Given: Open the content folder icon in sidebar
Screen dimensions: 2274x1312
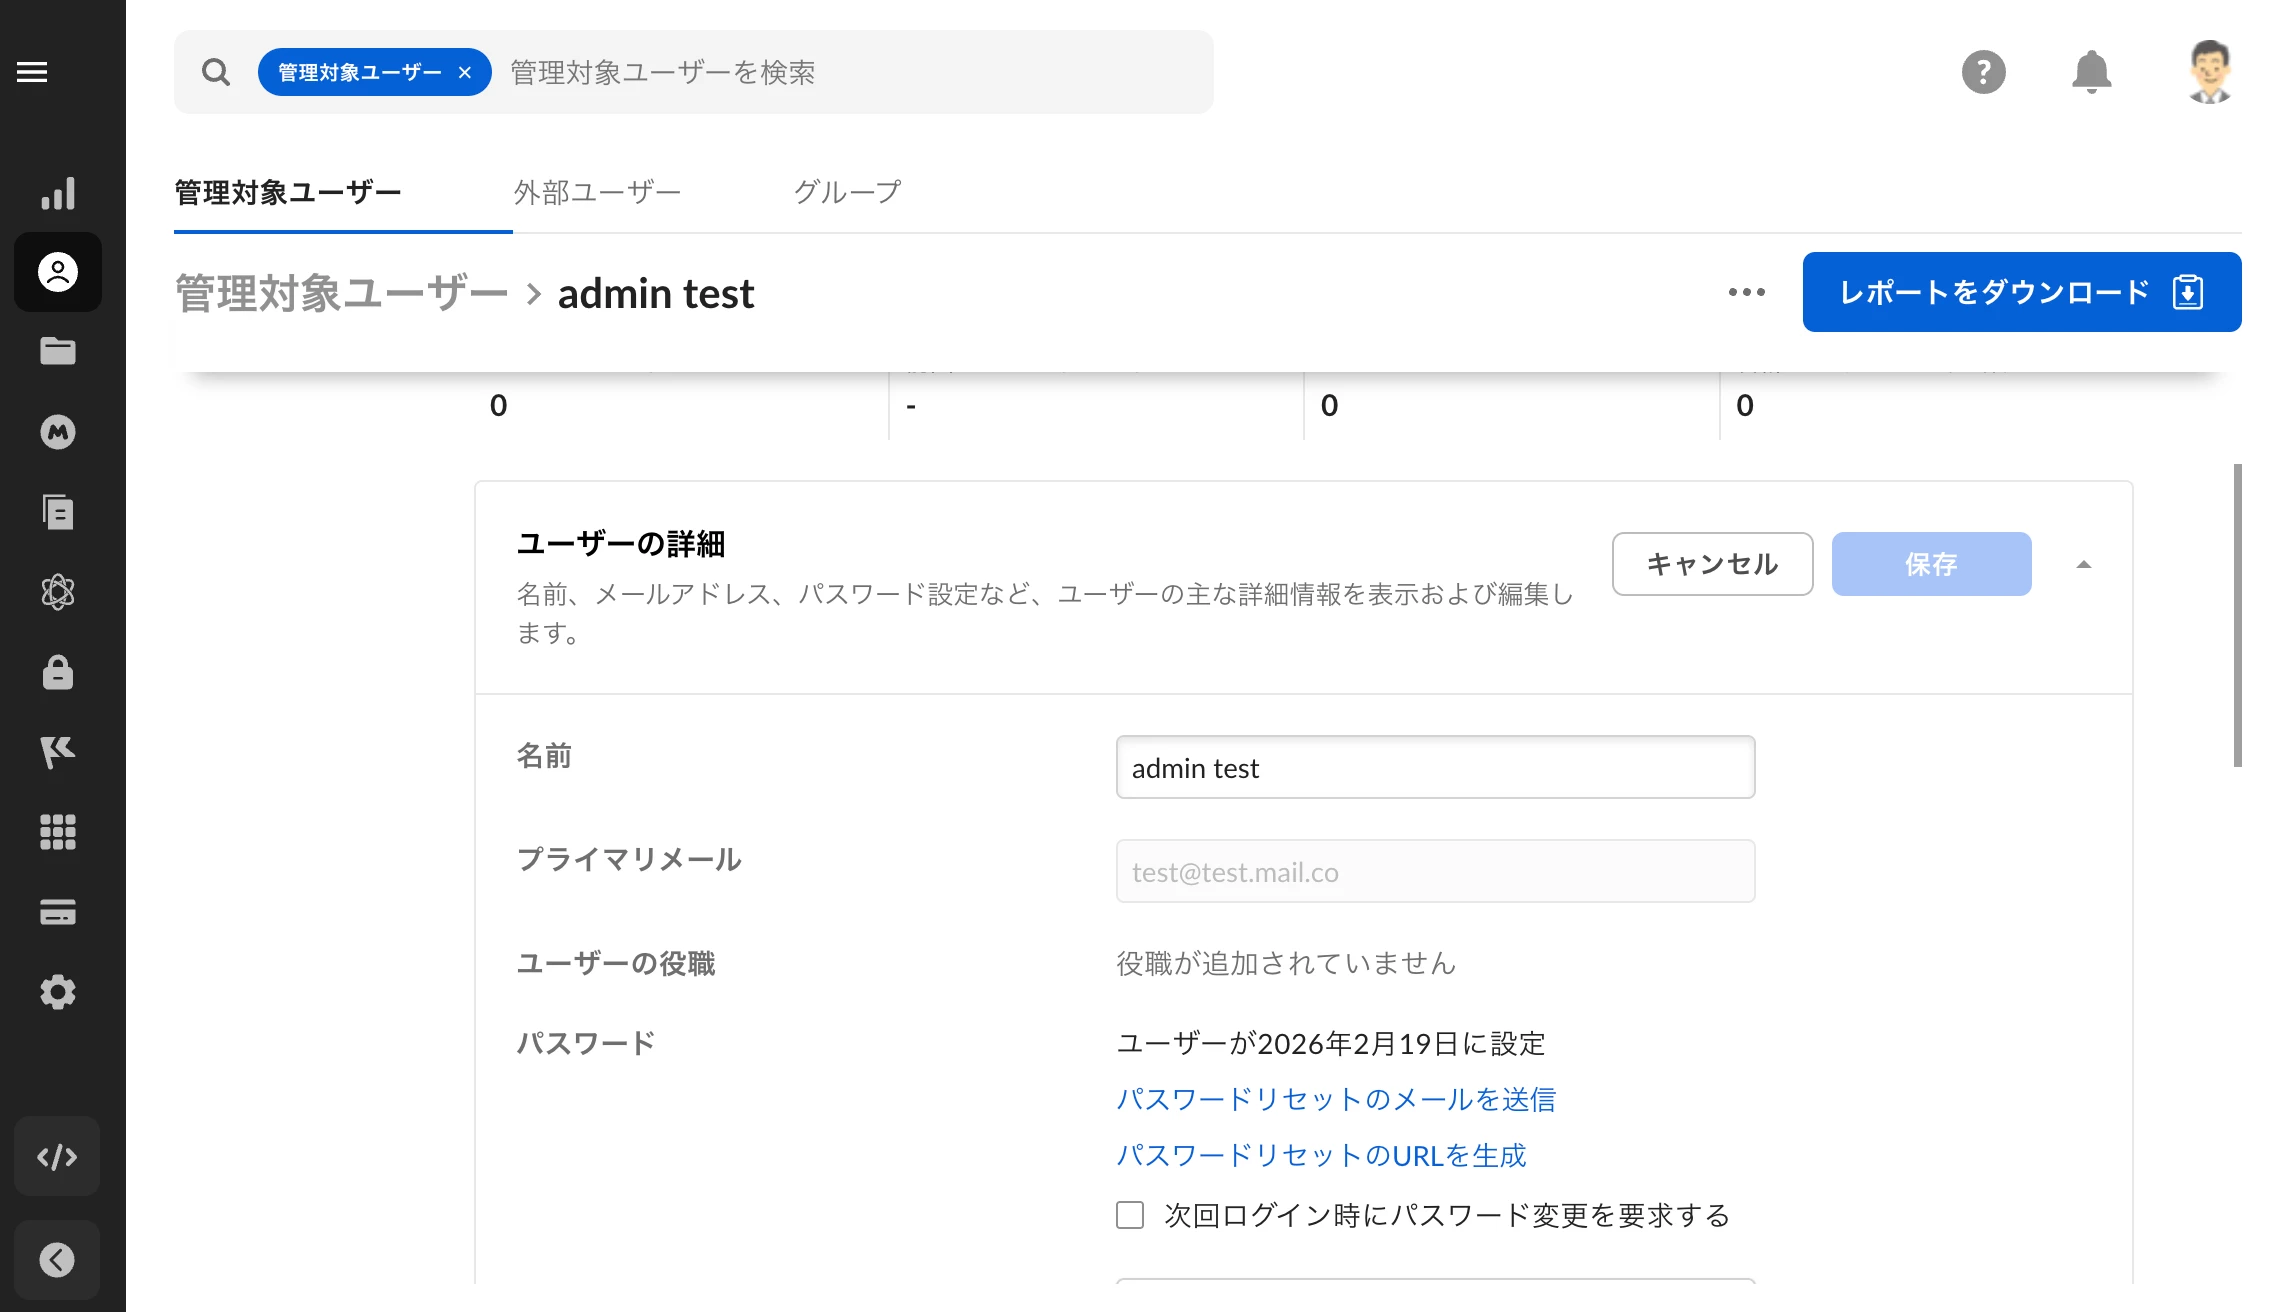Looking at the screenshot, I should 58,351.
